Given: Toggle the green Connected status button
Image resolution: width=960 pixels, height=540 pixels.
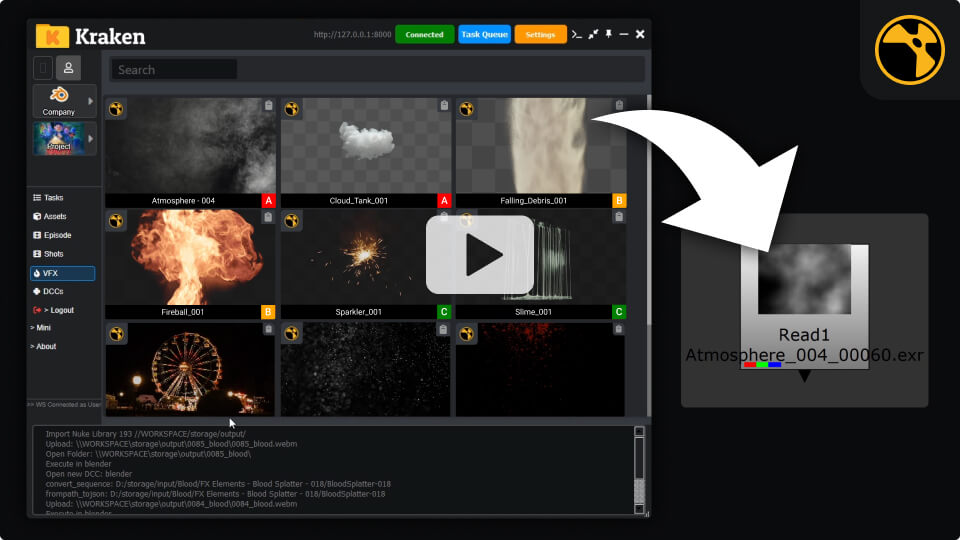Looking at the screenshot, I should [x=424, y=35].
